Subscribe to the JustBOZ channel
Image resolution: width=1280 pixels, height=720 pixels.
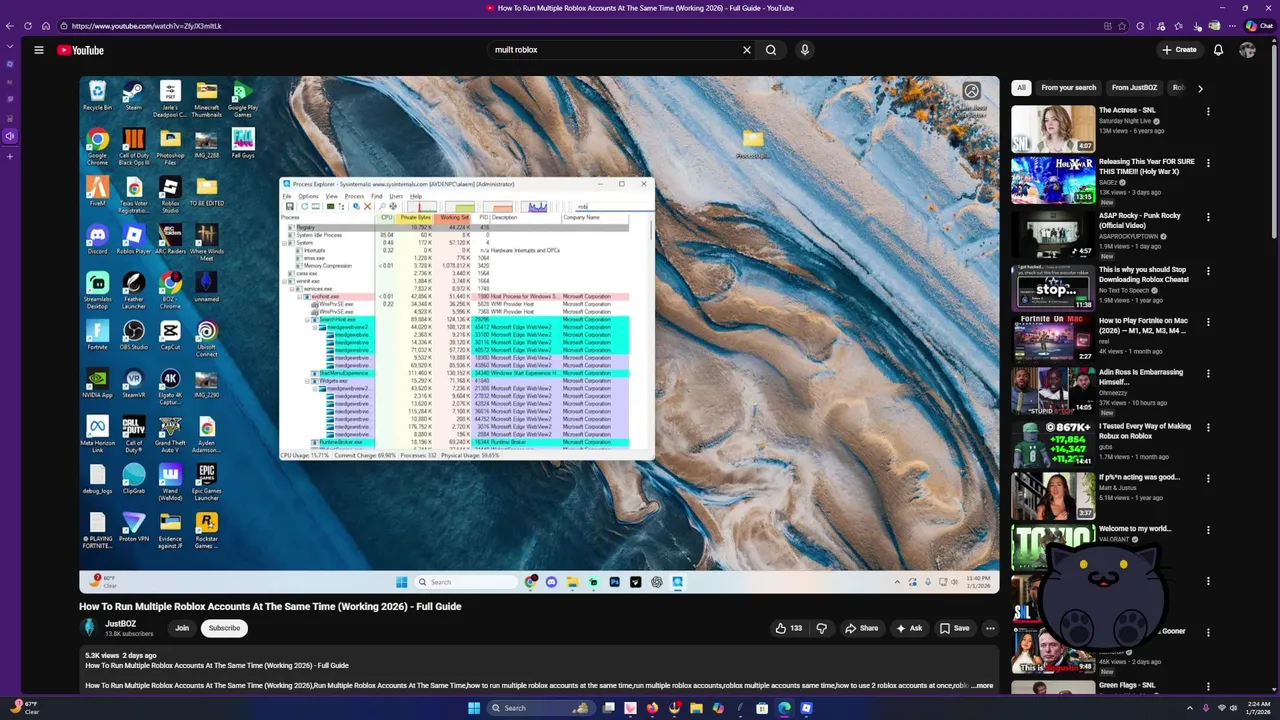(x=224, y=628)
